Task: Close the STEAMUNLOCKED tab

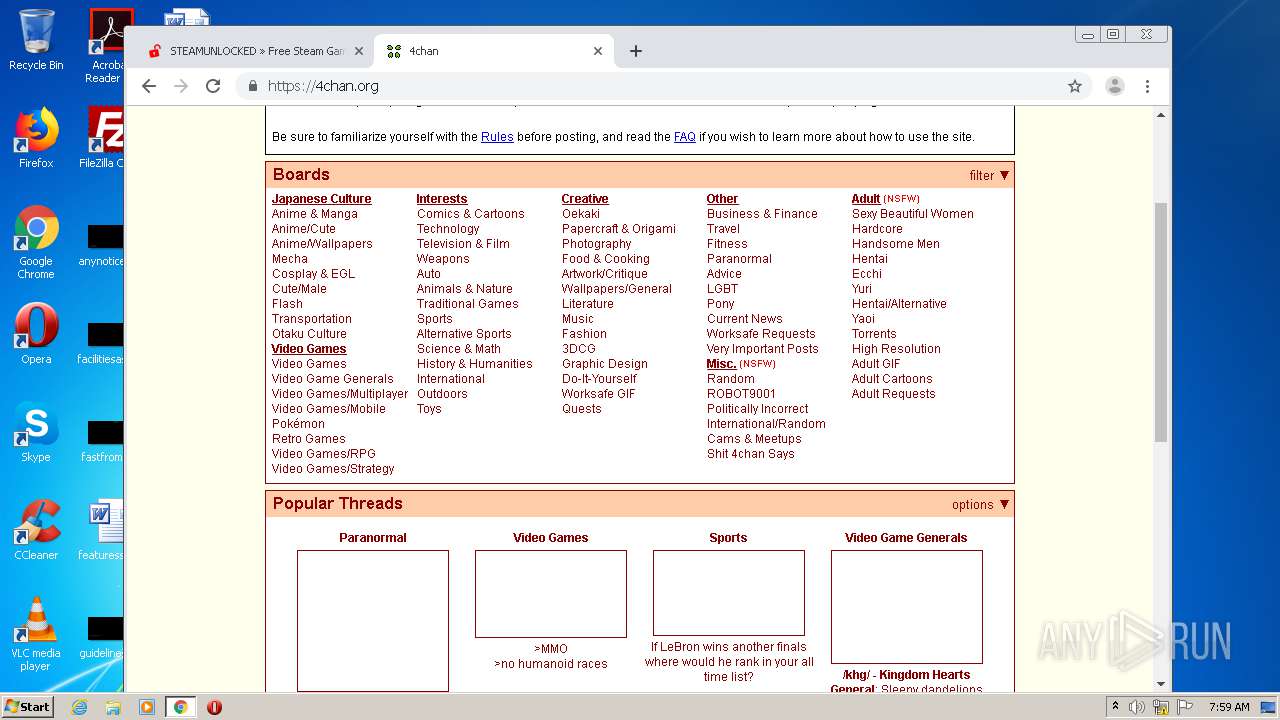Action: [359, 51]
